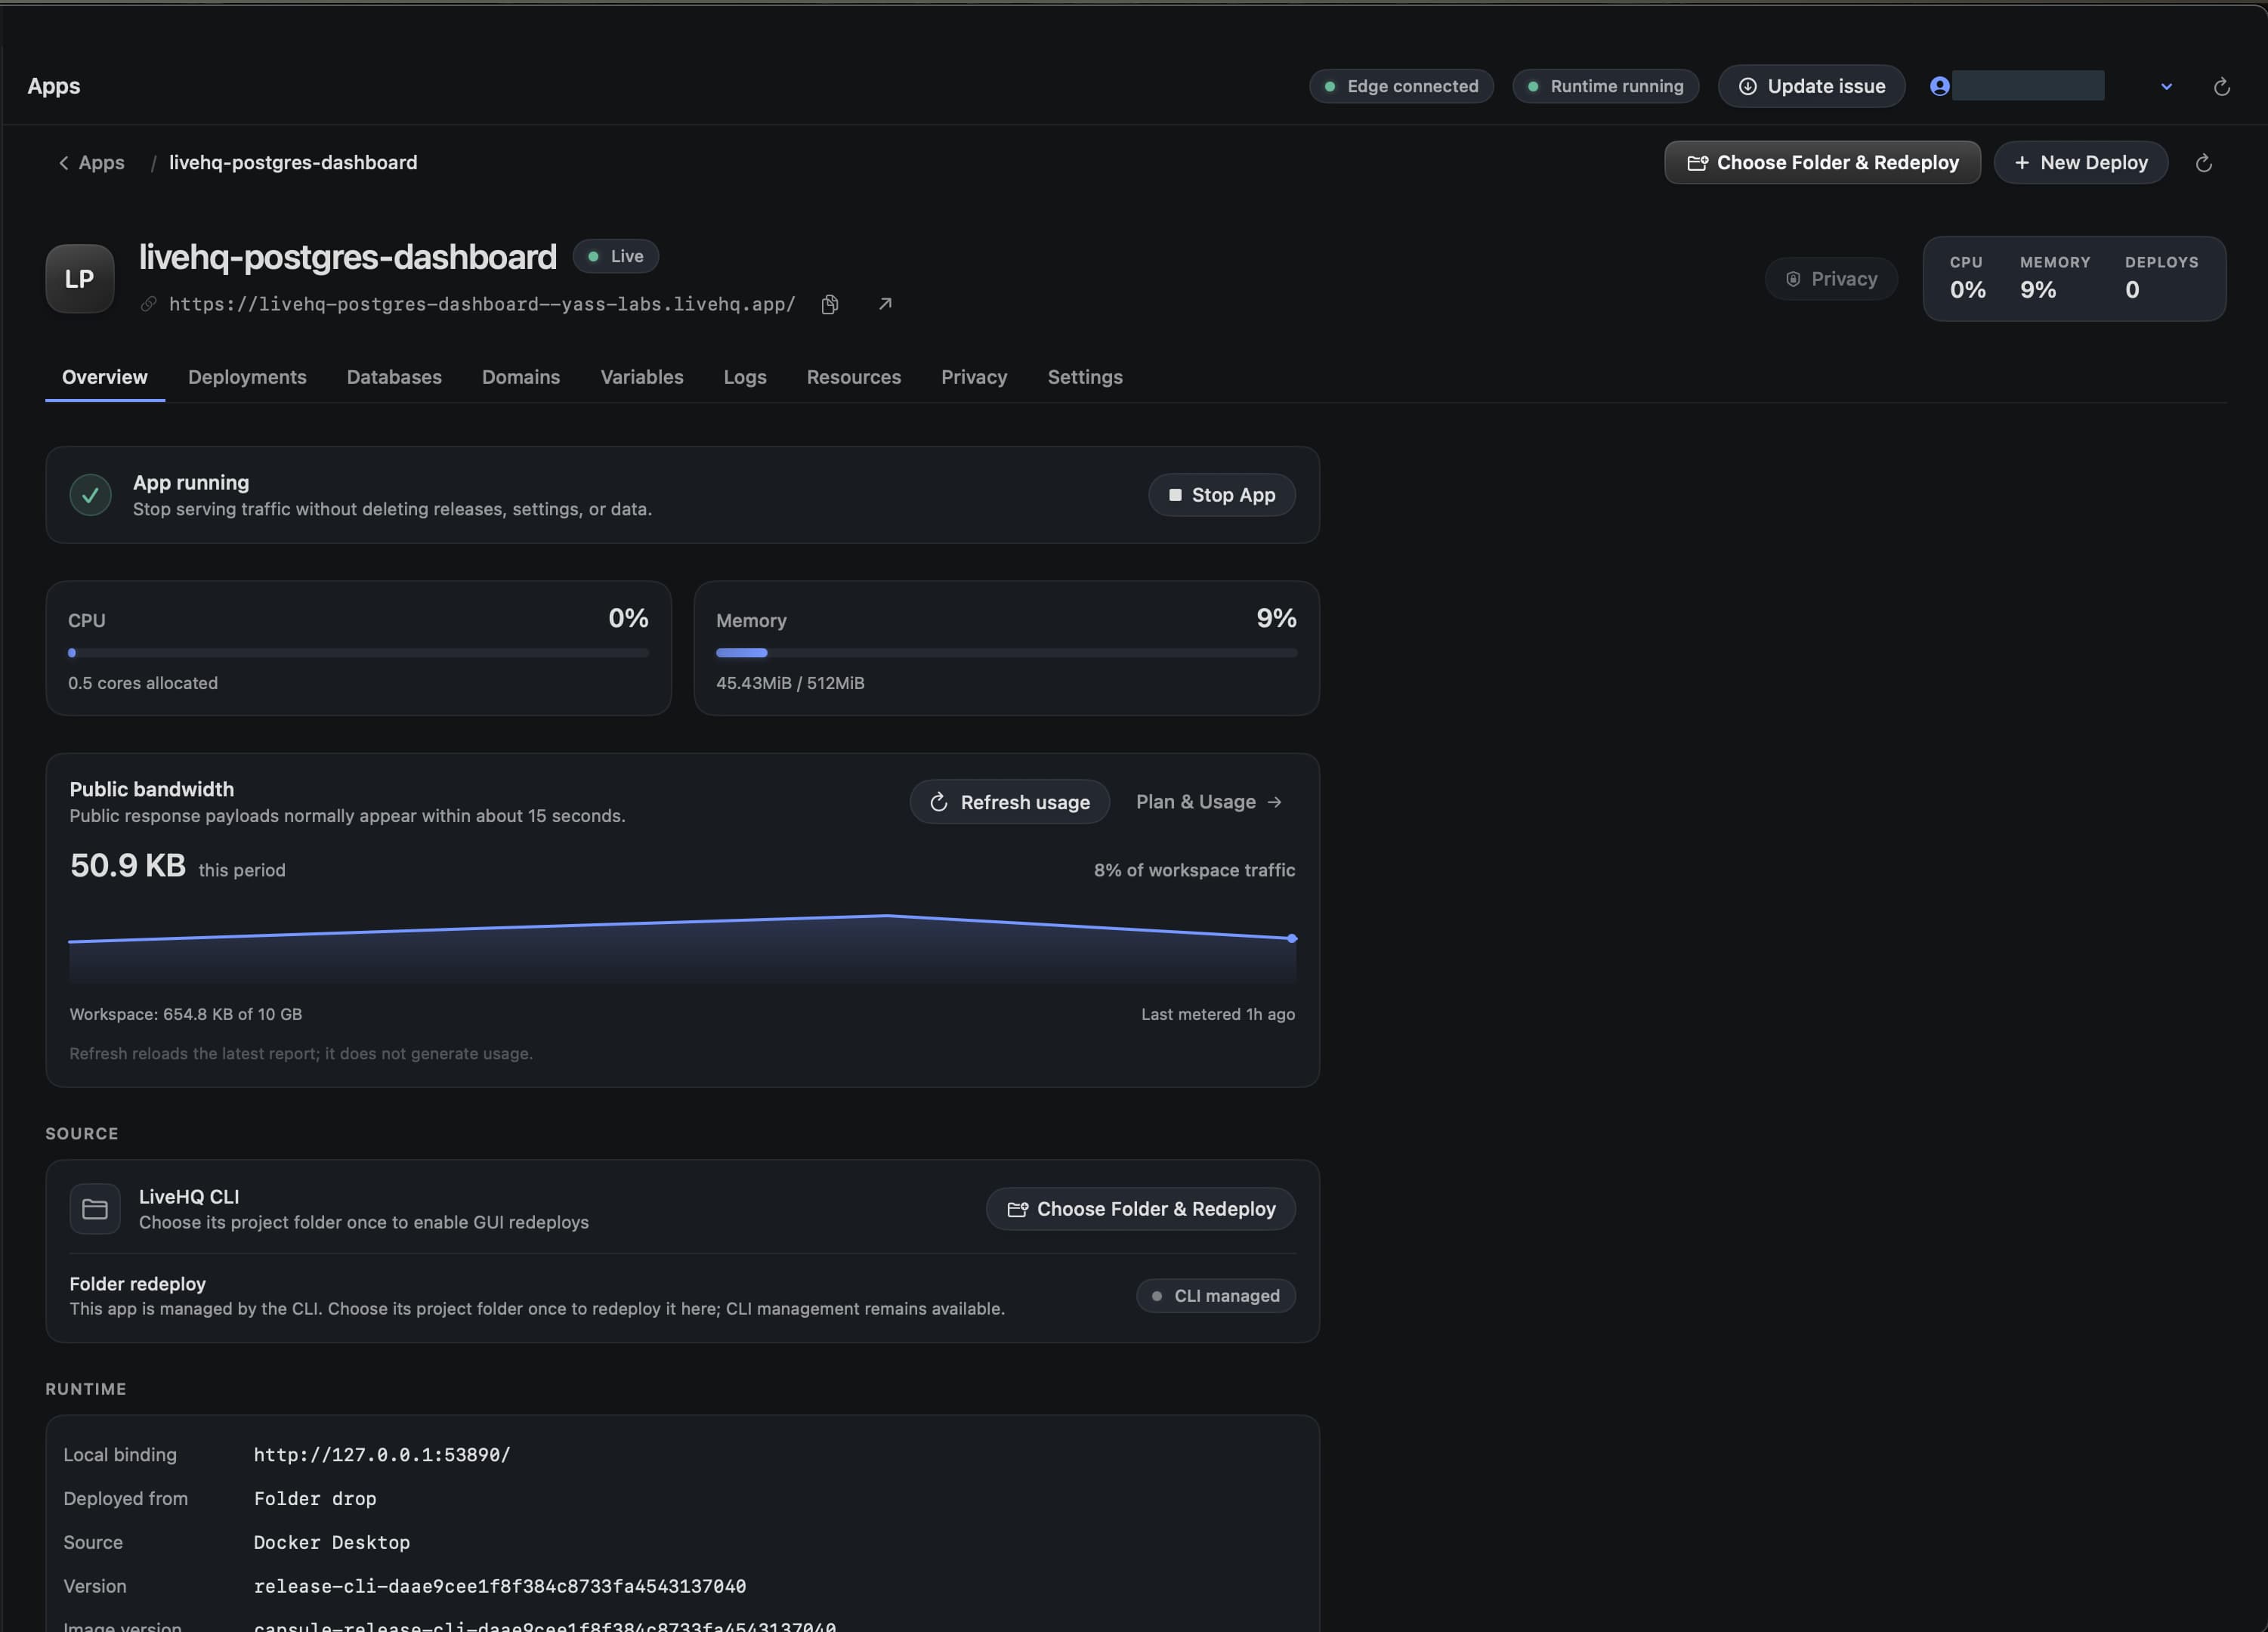
Task: Click Source section Choose Folder & Redeploy
Action: click(x=1141, y=1209)
